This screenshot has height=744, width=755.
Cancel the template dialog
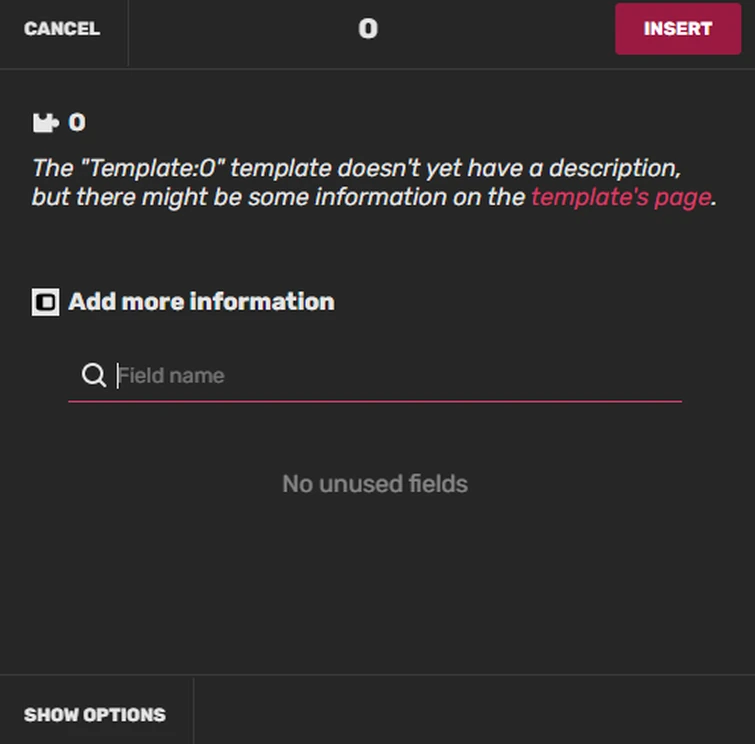(62, 29)
